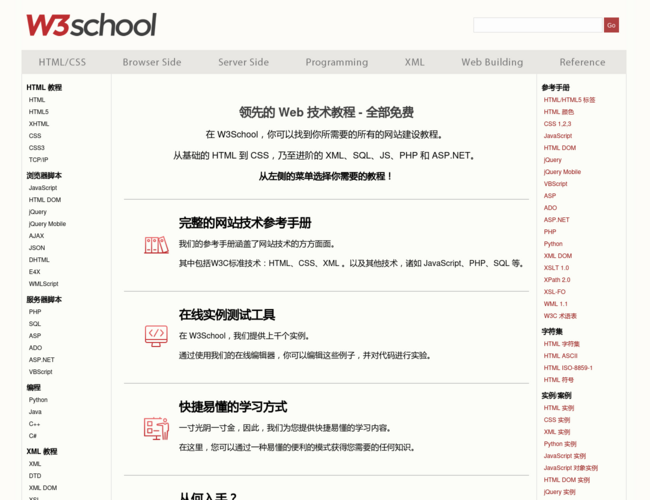The height and width of the screenshot is (500, 650).
Task: Open JavaScript tutorial in left sidebar
Action: tap(43, 188)
